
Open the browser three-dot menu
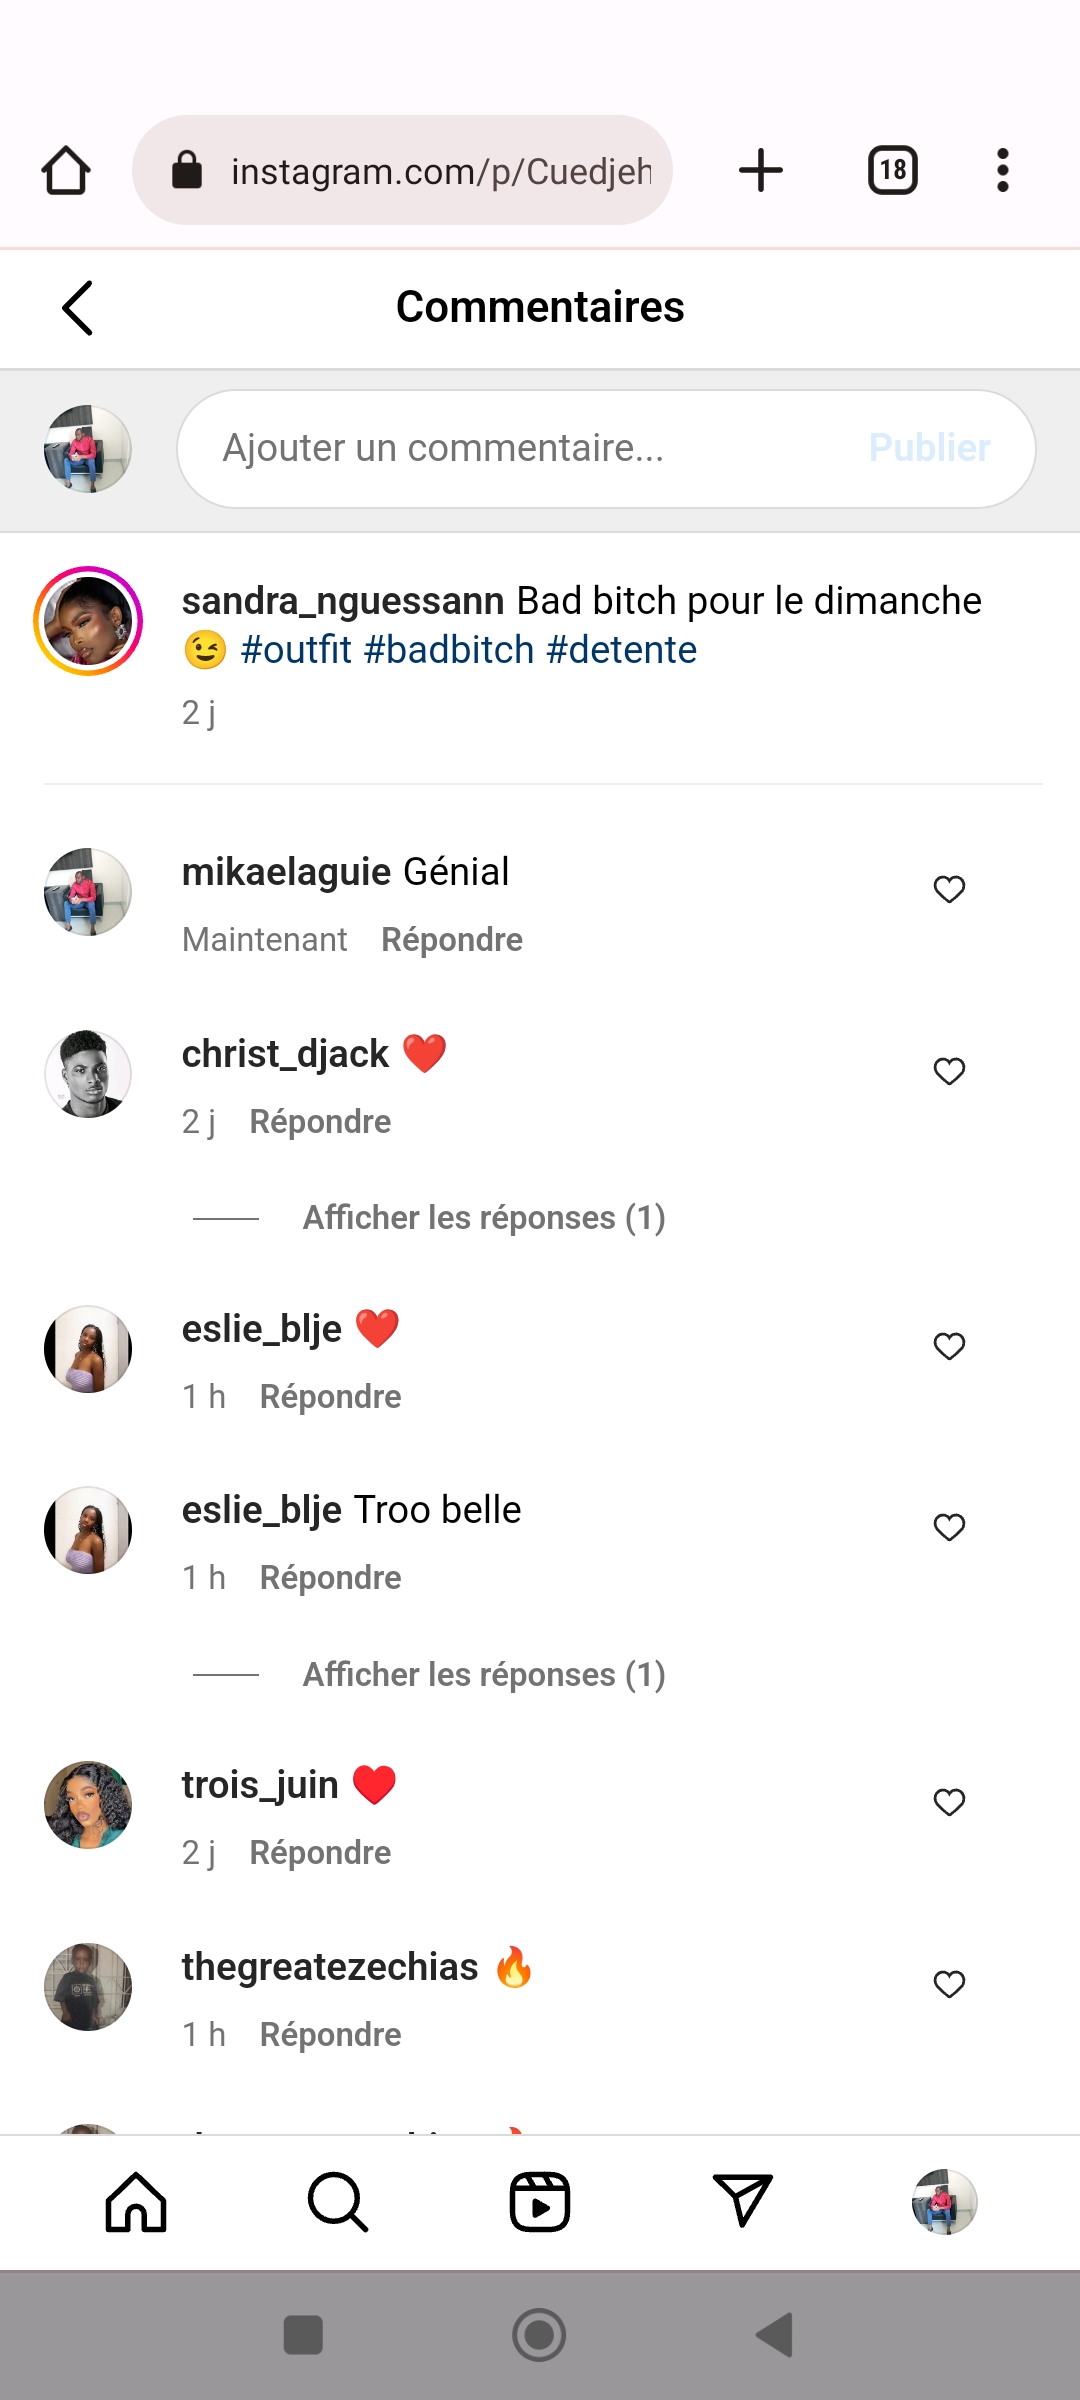pos(1002,170)
